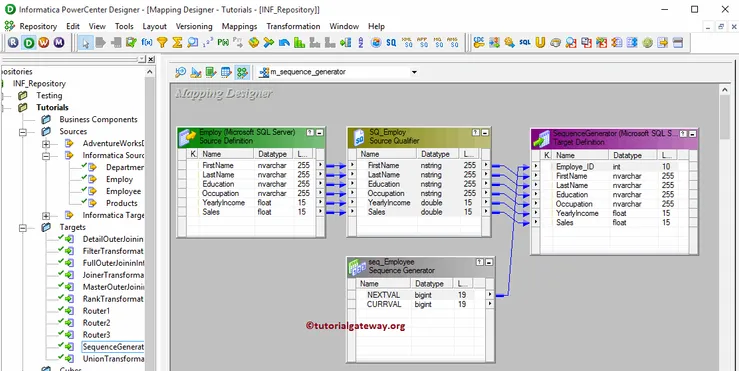This screenshot has width=739, height=371.
Task: Click the navigator tree scroll up arrow
Action: pyautogui.click(x=150, y=73)
